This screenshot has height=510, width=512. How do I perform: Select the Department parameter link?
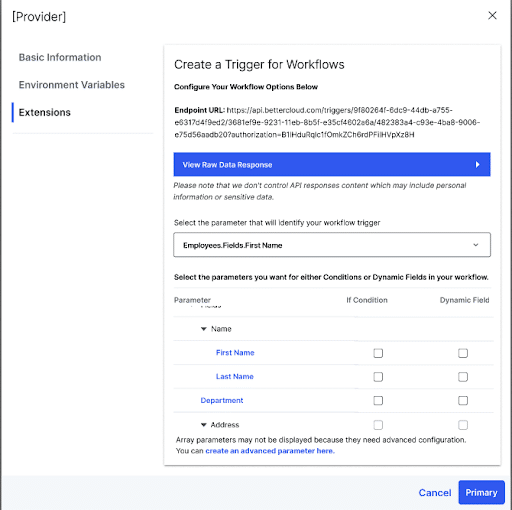click(222, 400)
